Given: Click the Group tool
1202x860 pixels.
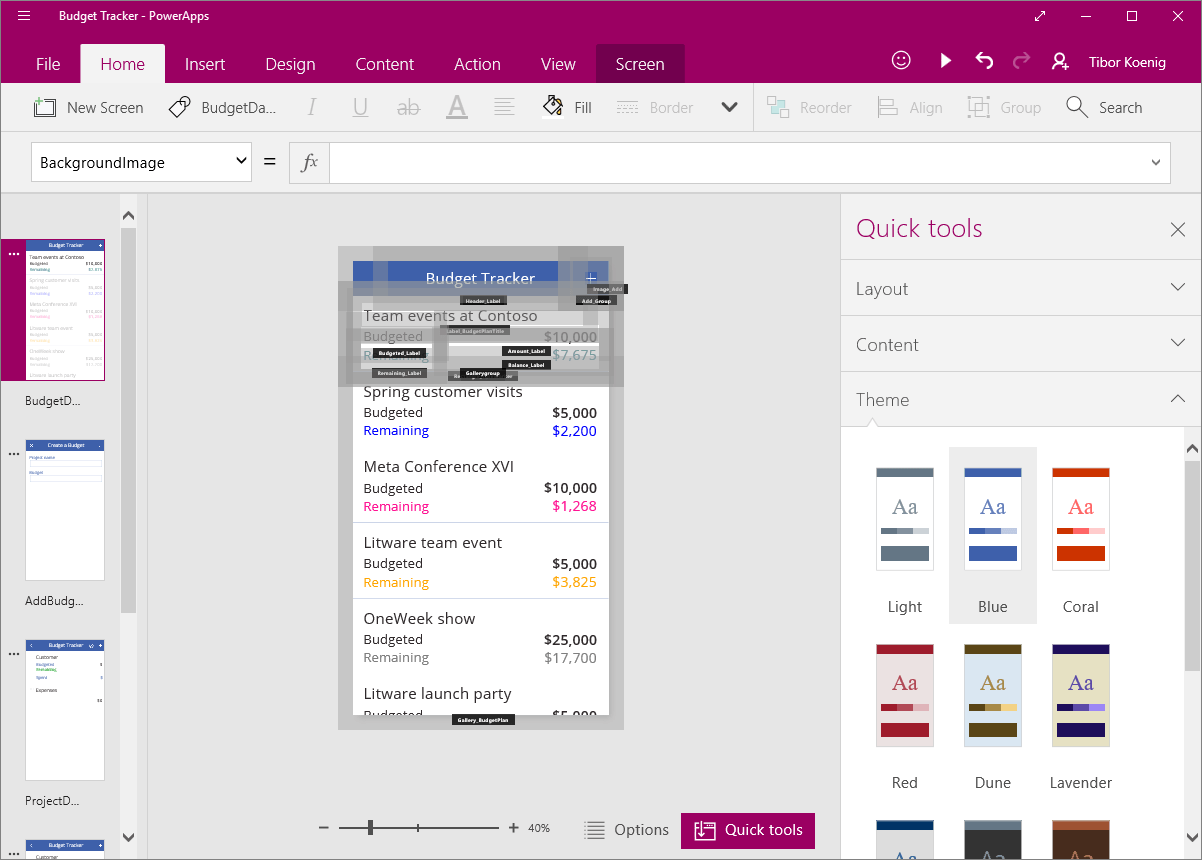Looking at the screenshot, I should (x=1004, y=107).
